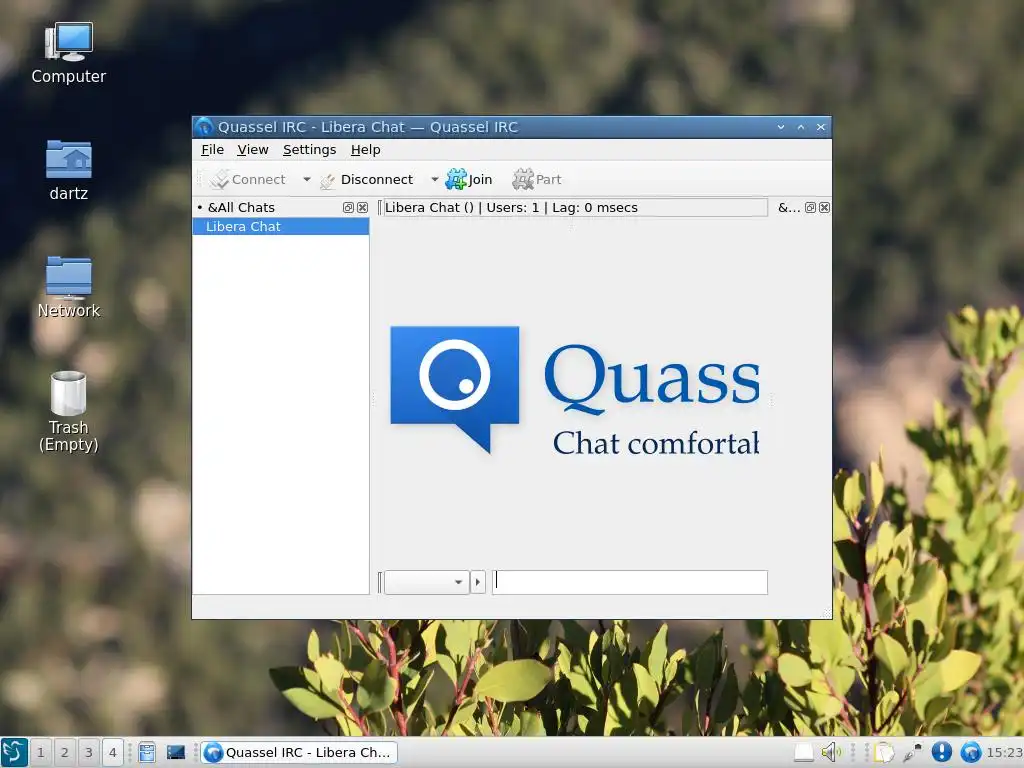Switch to virtual desktop 2
1024x768 pixels.
tap(65, 752)
